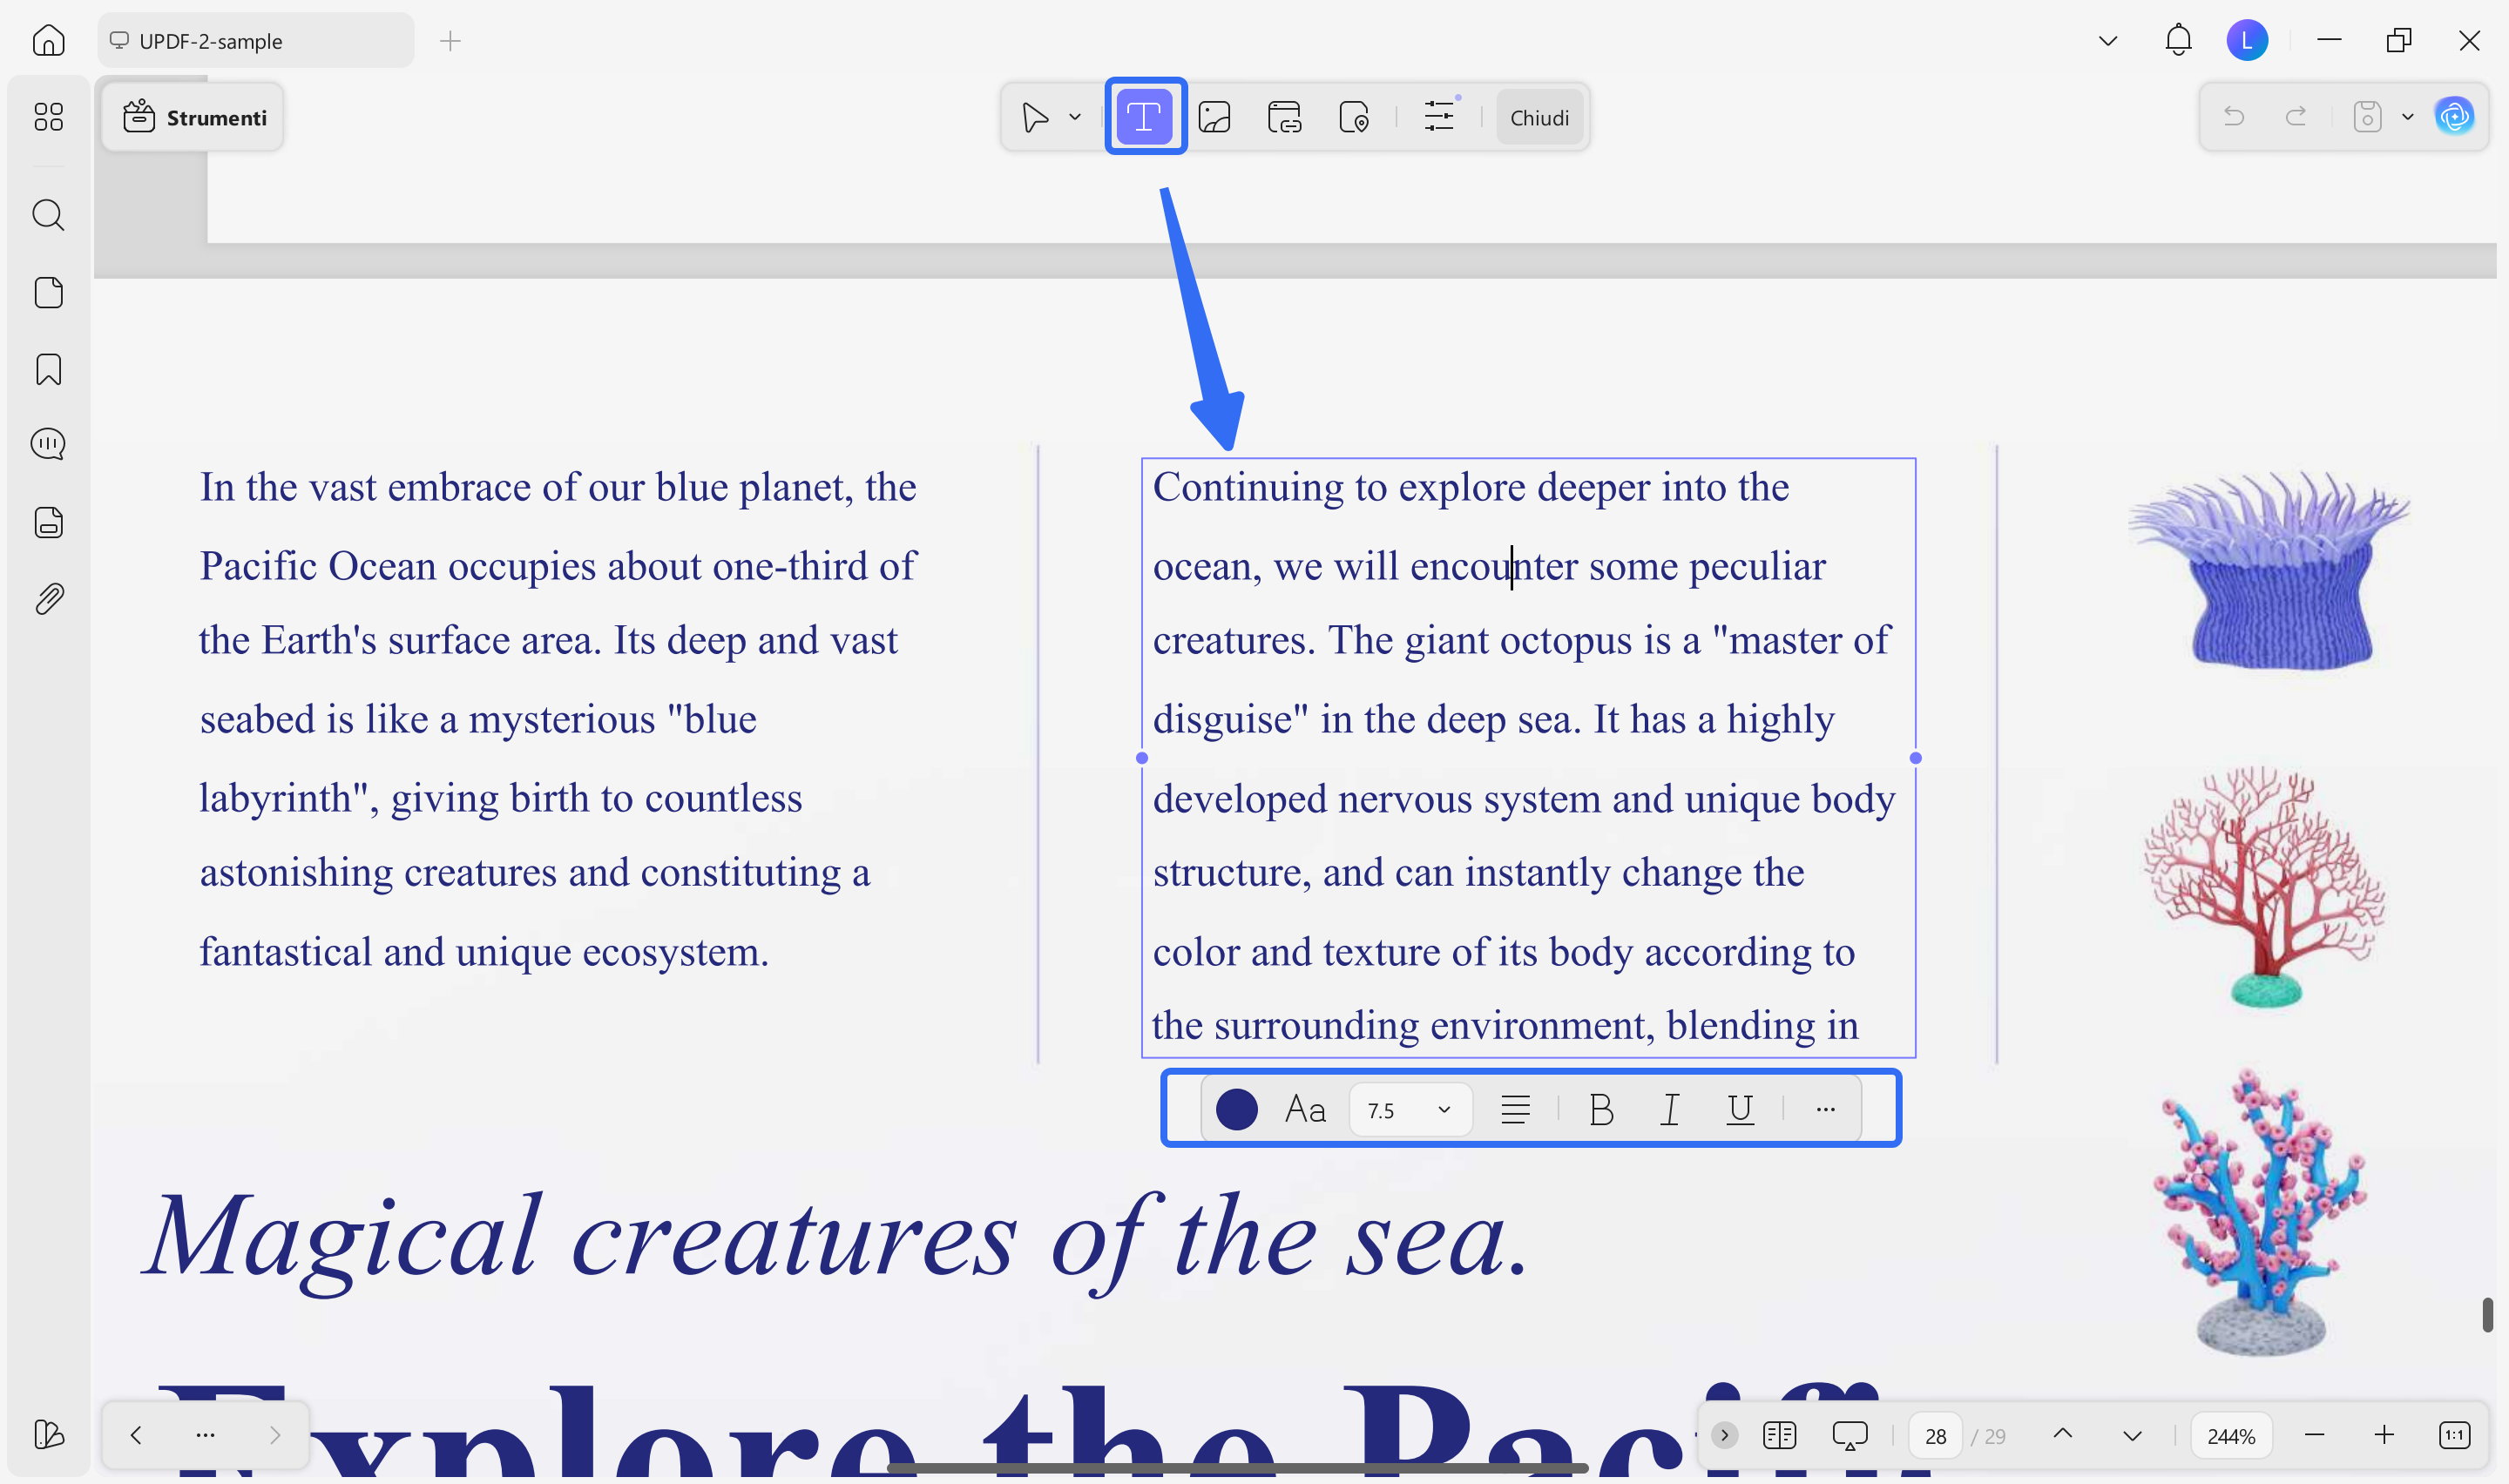Collapse the bottom page toolbar arrow

click(x=1724, y=1435)
